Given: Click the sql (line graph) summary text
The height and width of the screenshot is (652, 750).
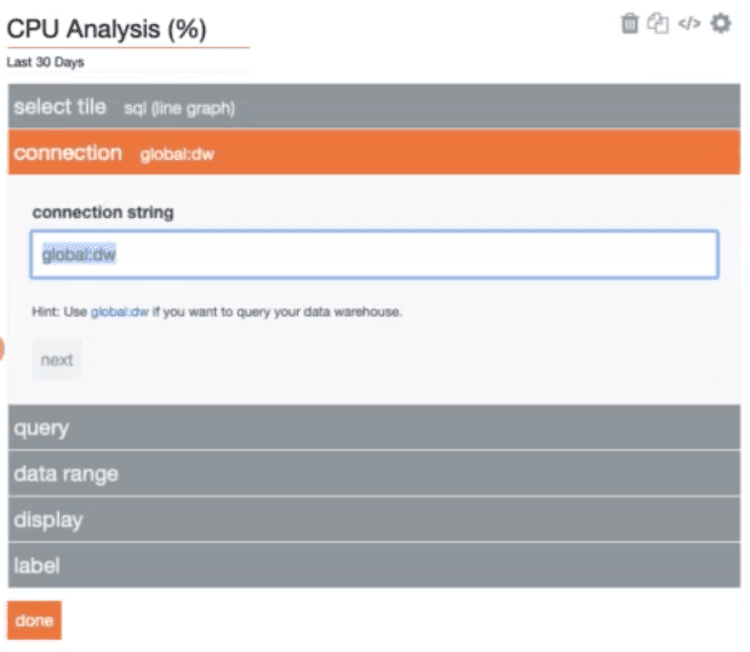Looking at the screenshot, I should pyautogui.click(x=179, y=108).
